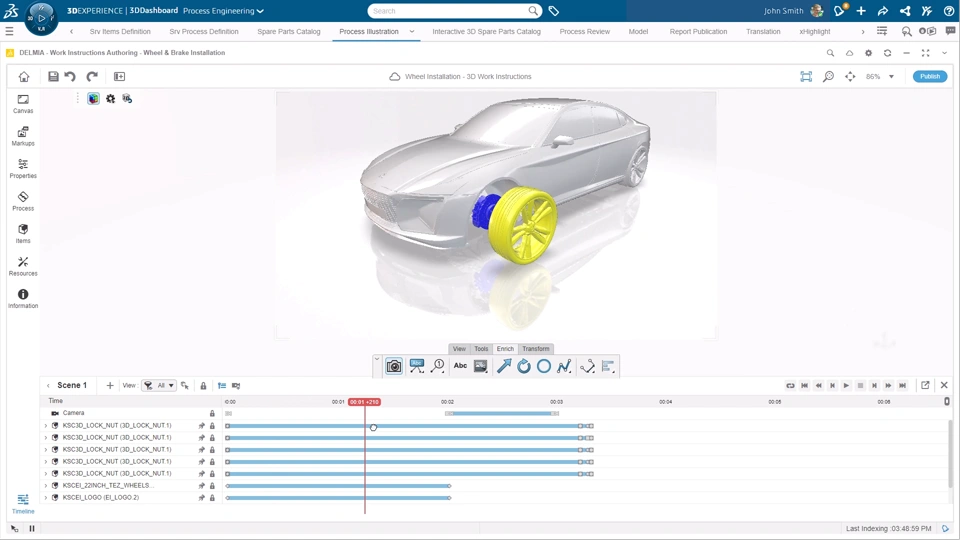Select the blue arrow markup tool
This screenshot has width=960, height=540.
pyautogui.click(x=504, y=366)
